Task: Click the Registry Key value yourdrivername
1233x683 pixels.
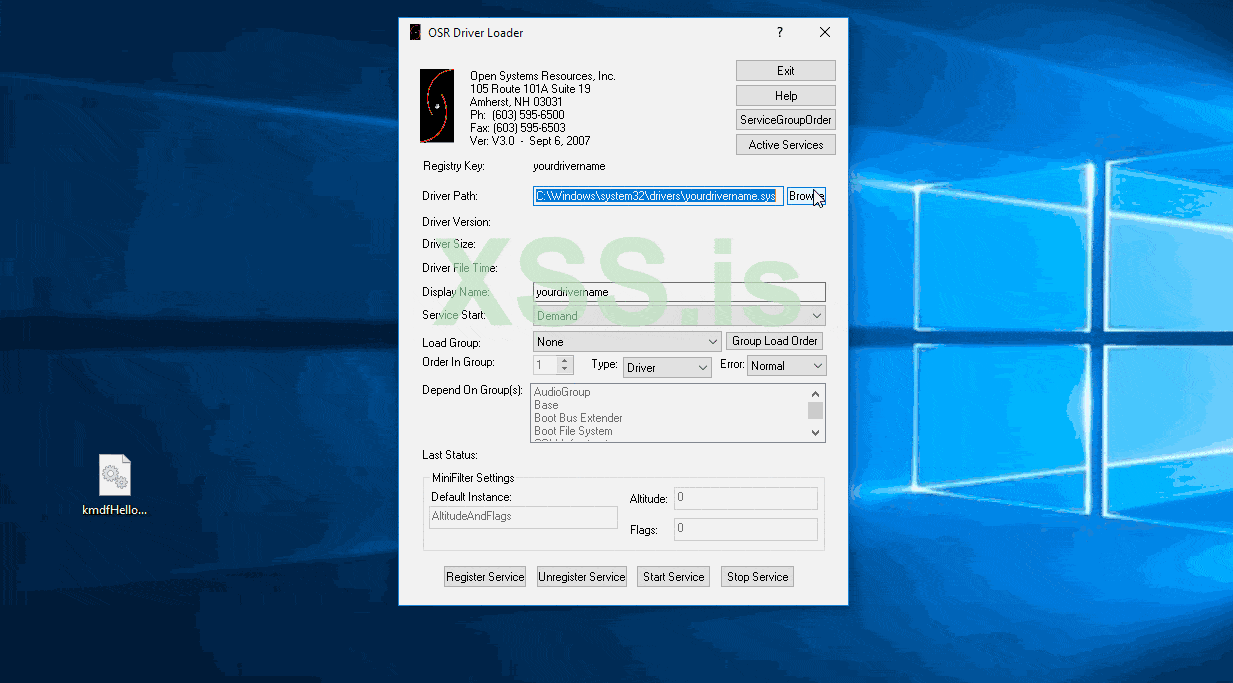Action: click(x=569, y=166)
